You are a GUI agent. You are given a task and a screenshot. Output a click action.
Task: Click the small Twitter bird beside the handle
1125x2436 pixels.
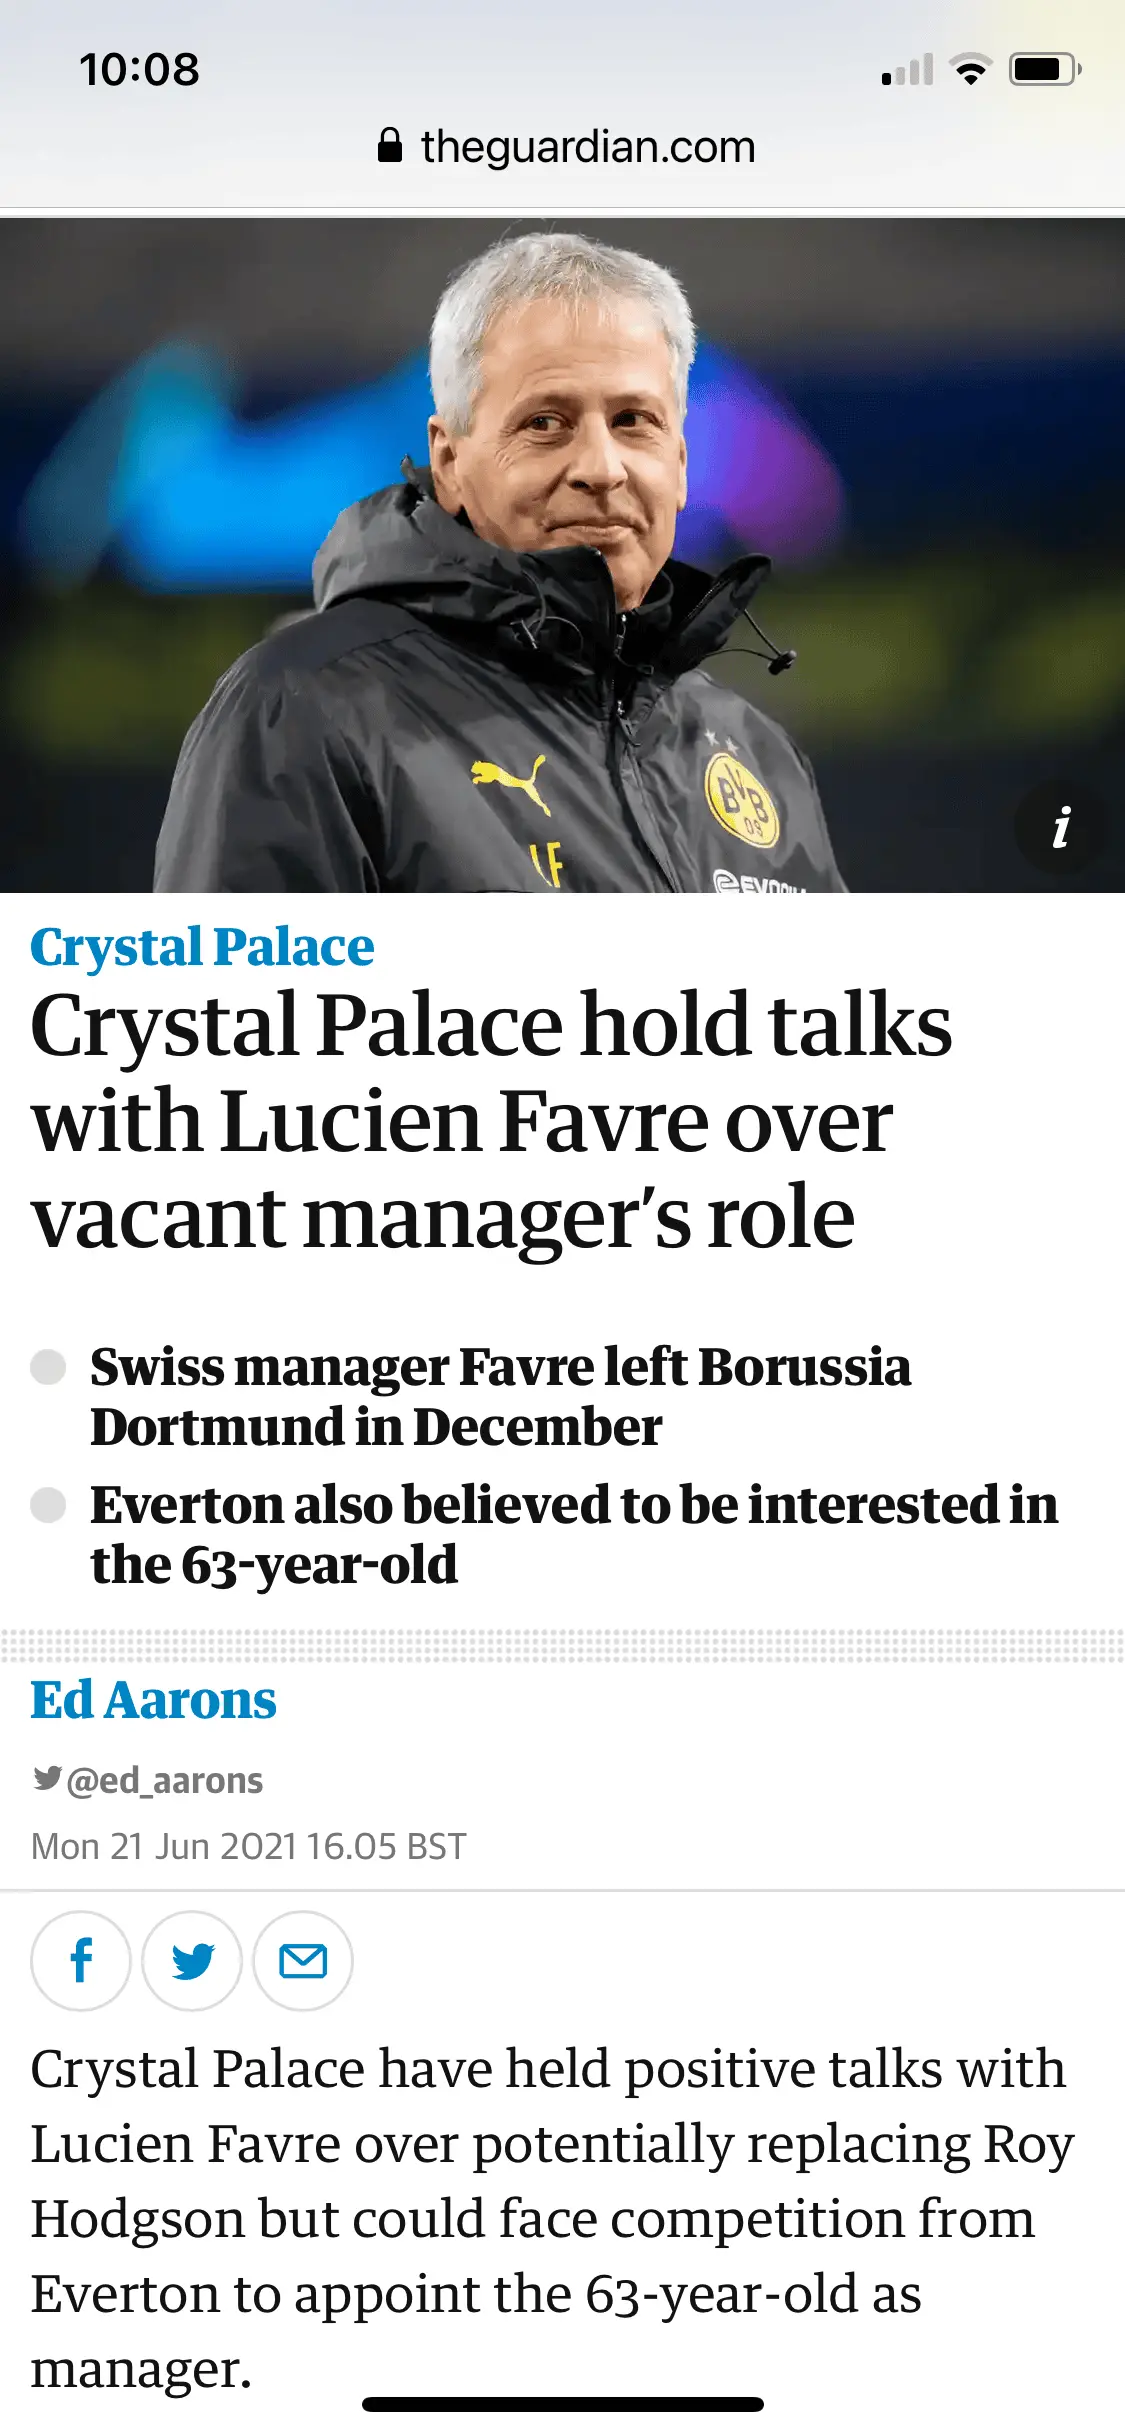[47, 1778]
